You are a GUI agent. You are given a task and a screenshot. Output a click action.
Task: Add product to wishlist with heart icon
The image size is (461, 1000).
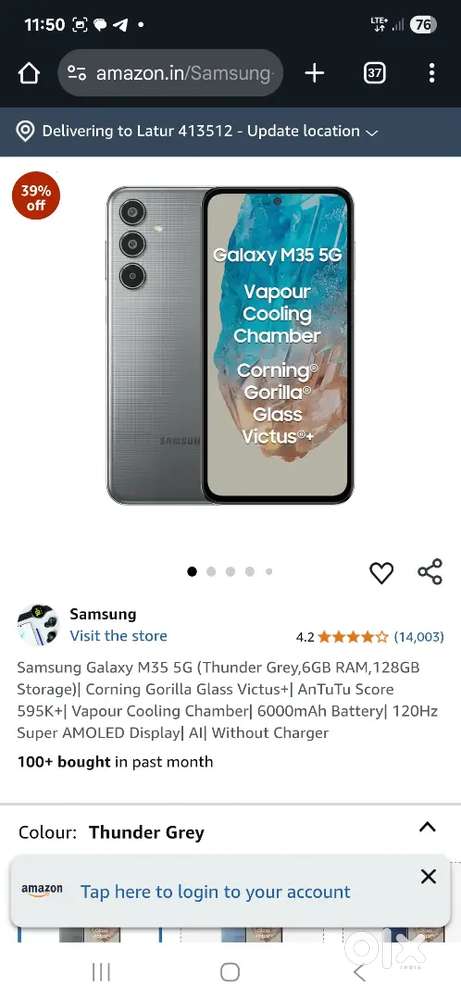(x=381, y=572)
